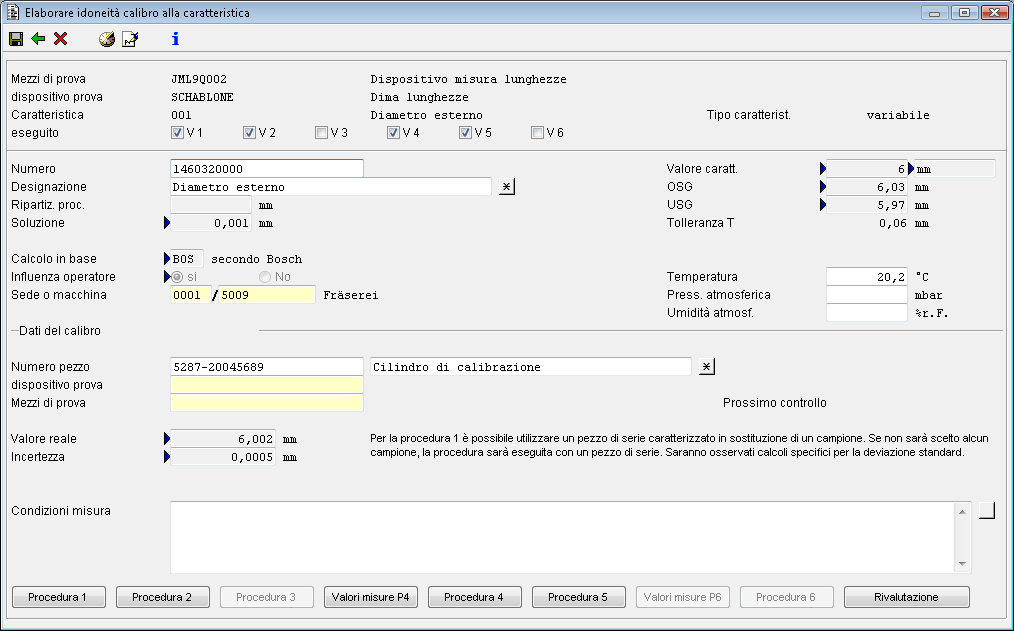Screen dimensions: 1014x631
Task: Start Procedura 5
Action: click(x=579, y=597)
